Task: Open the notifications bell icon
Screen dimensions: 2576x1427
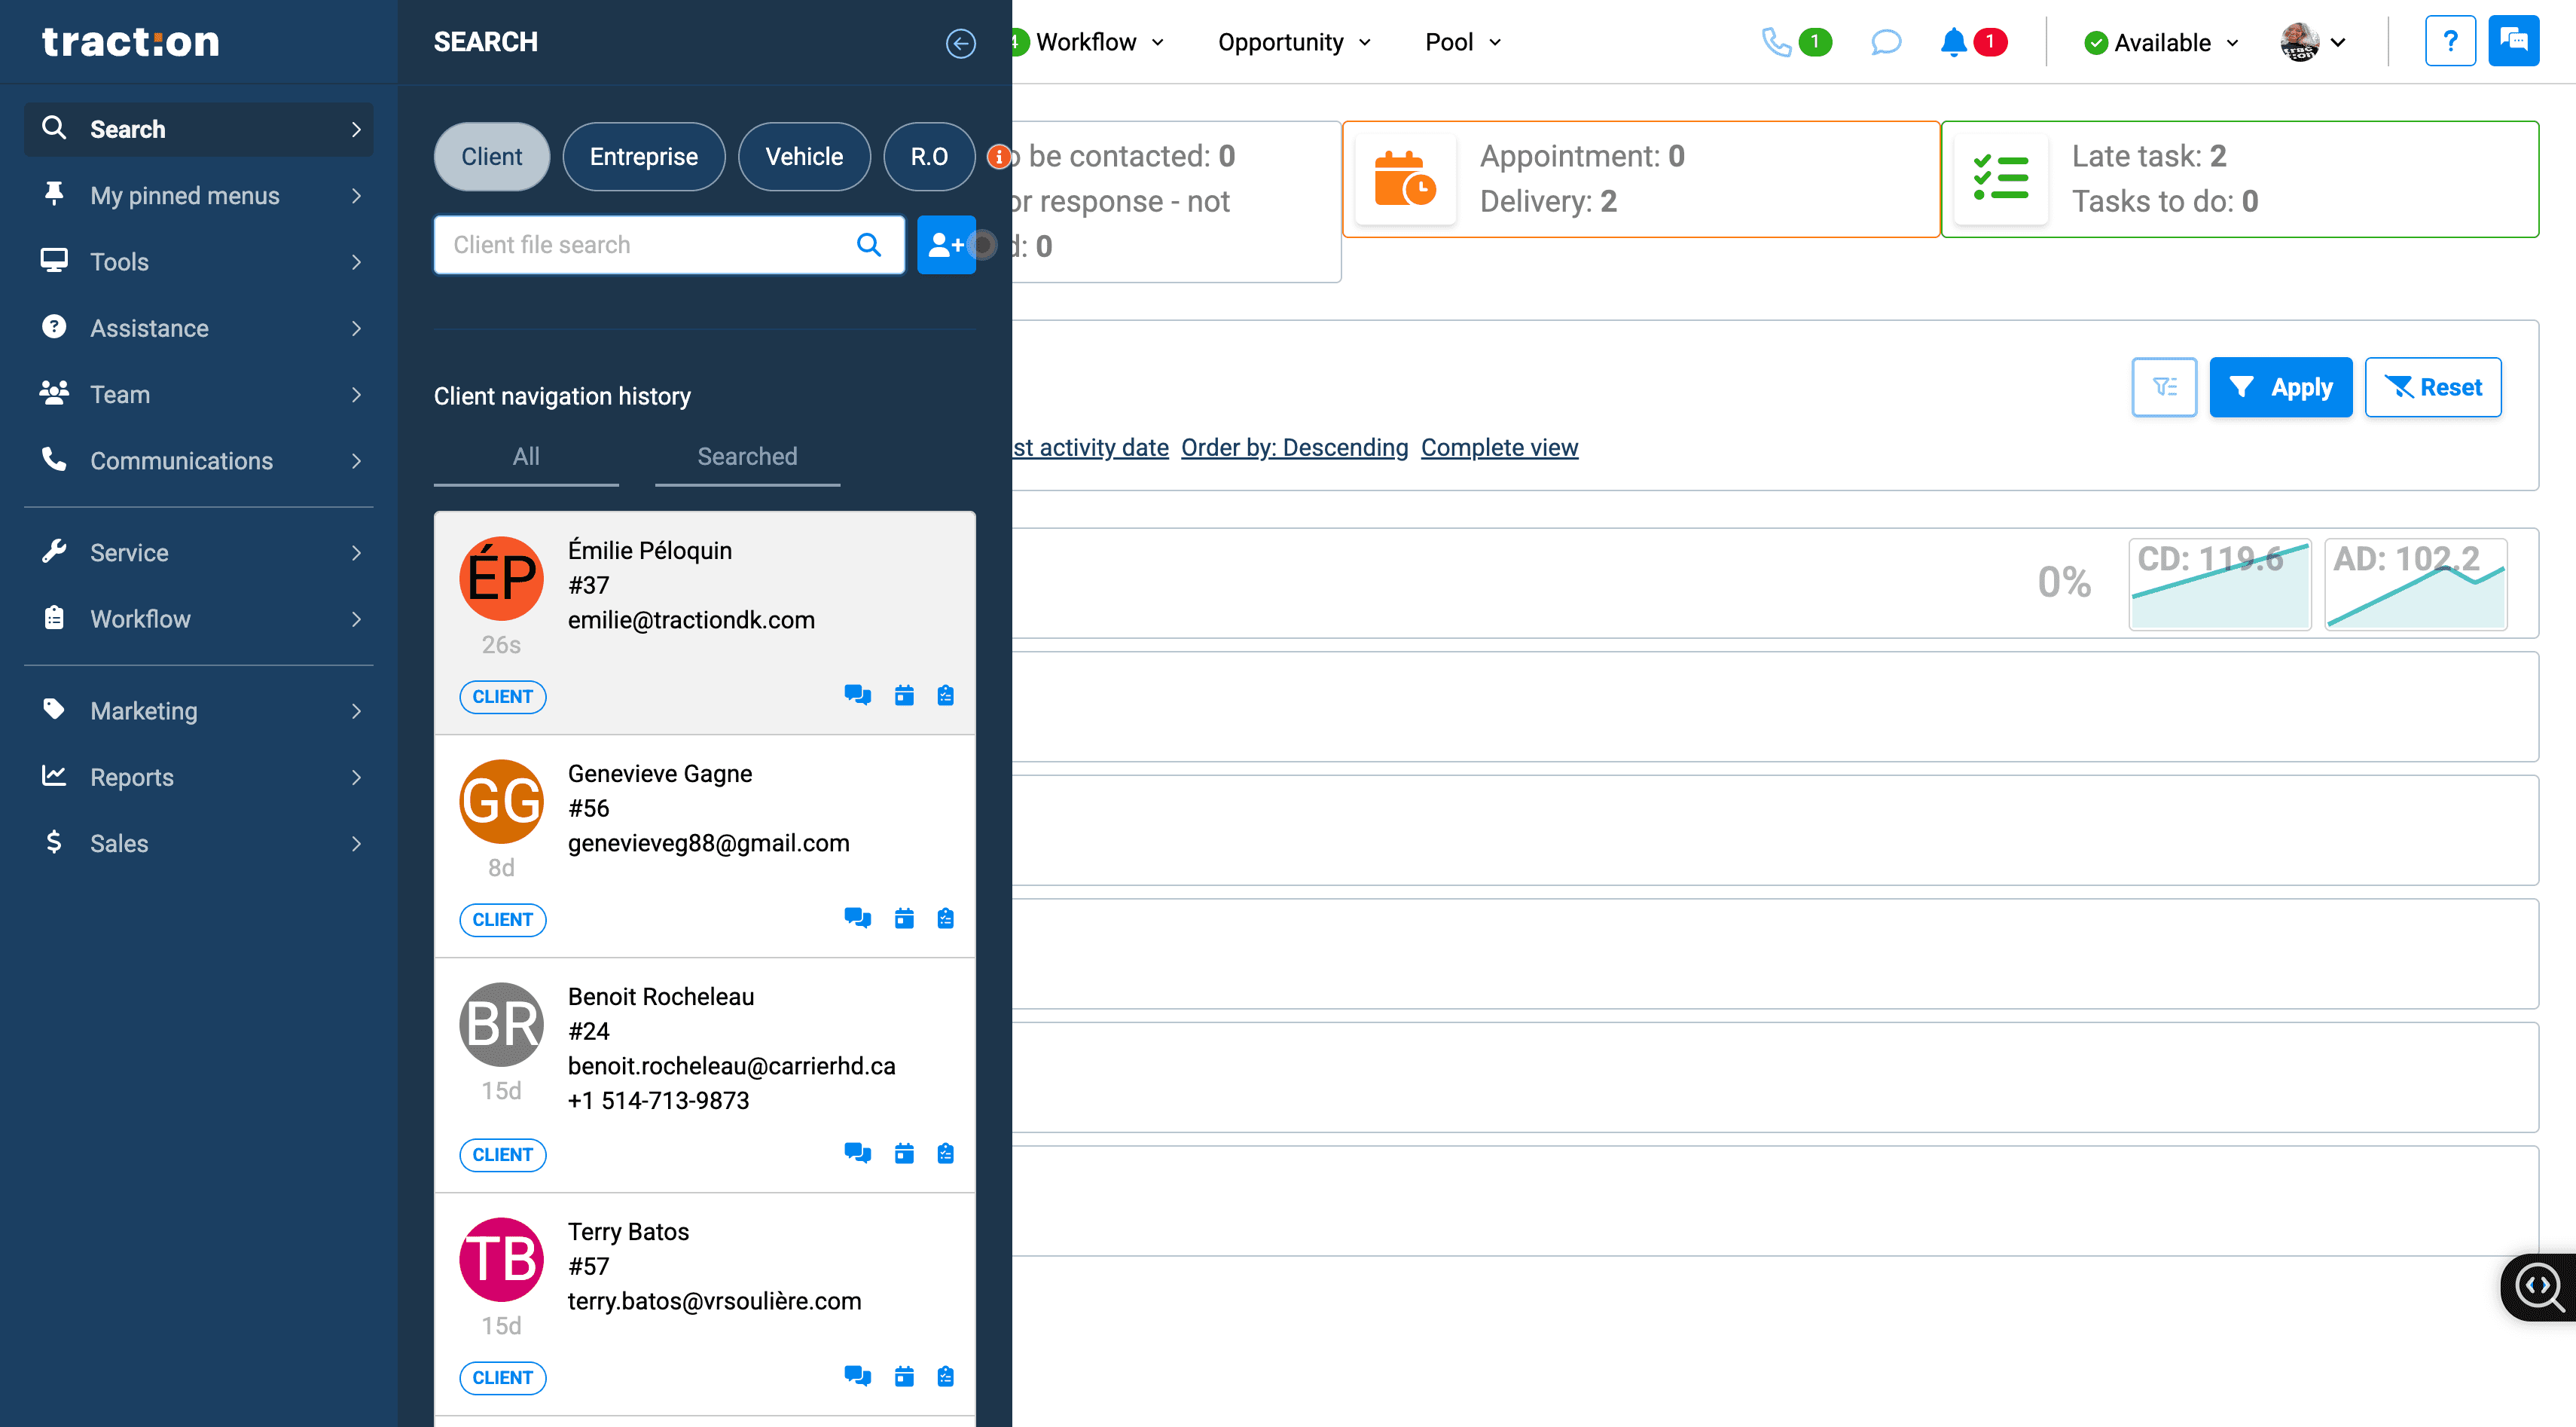Action: pyautogui.click(x=1953, y=42)
